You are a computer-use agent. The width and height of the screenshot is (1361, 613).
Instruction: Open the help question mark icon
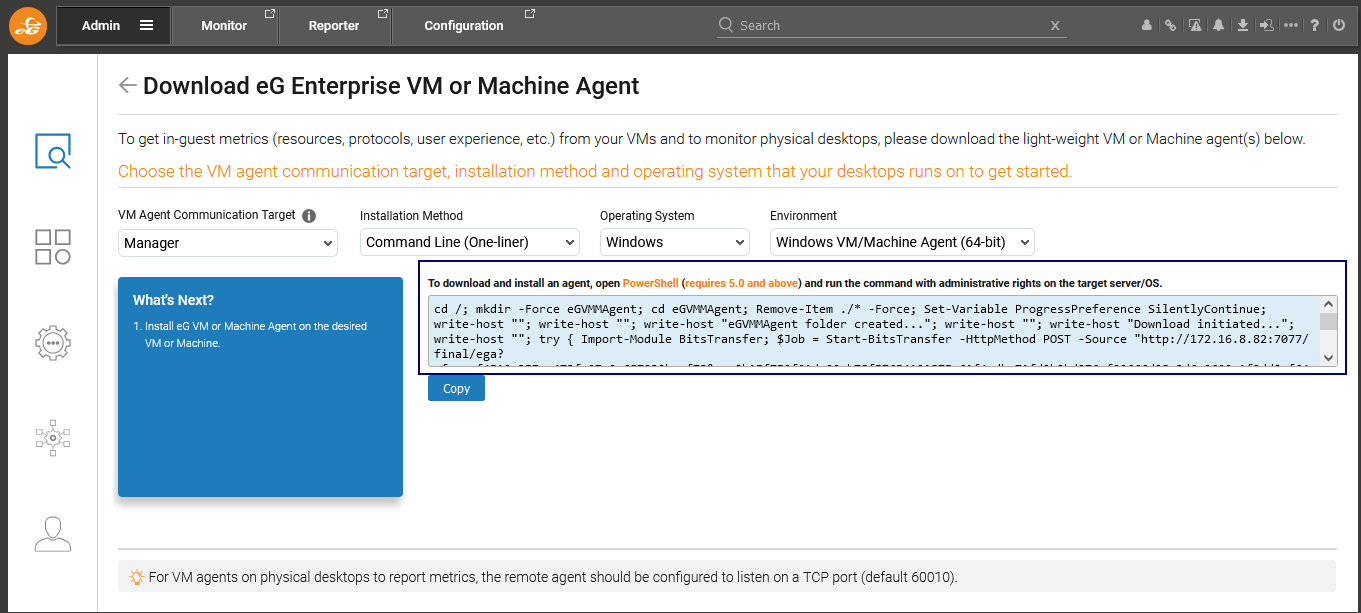pos(1315,25)
